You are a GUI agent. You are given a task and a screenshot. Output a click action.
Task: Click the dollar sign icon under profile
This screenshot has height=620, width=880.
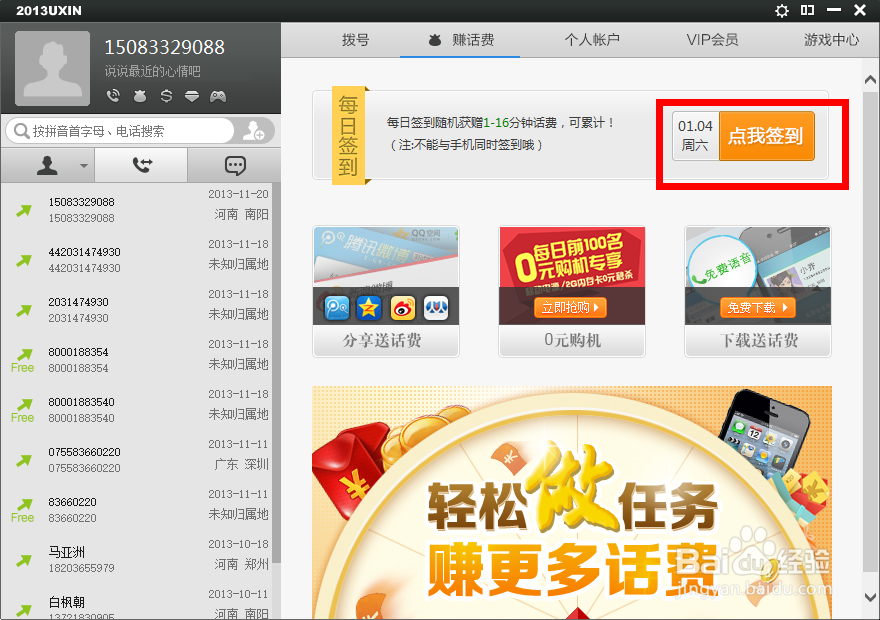click(x=166, y=96)
